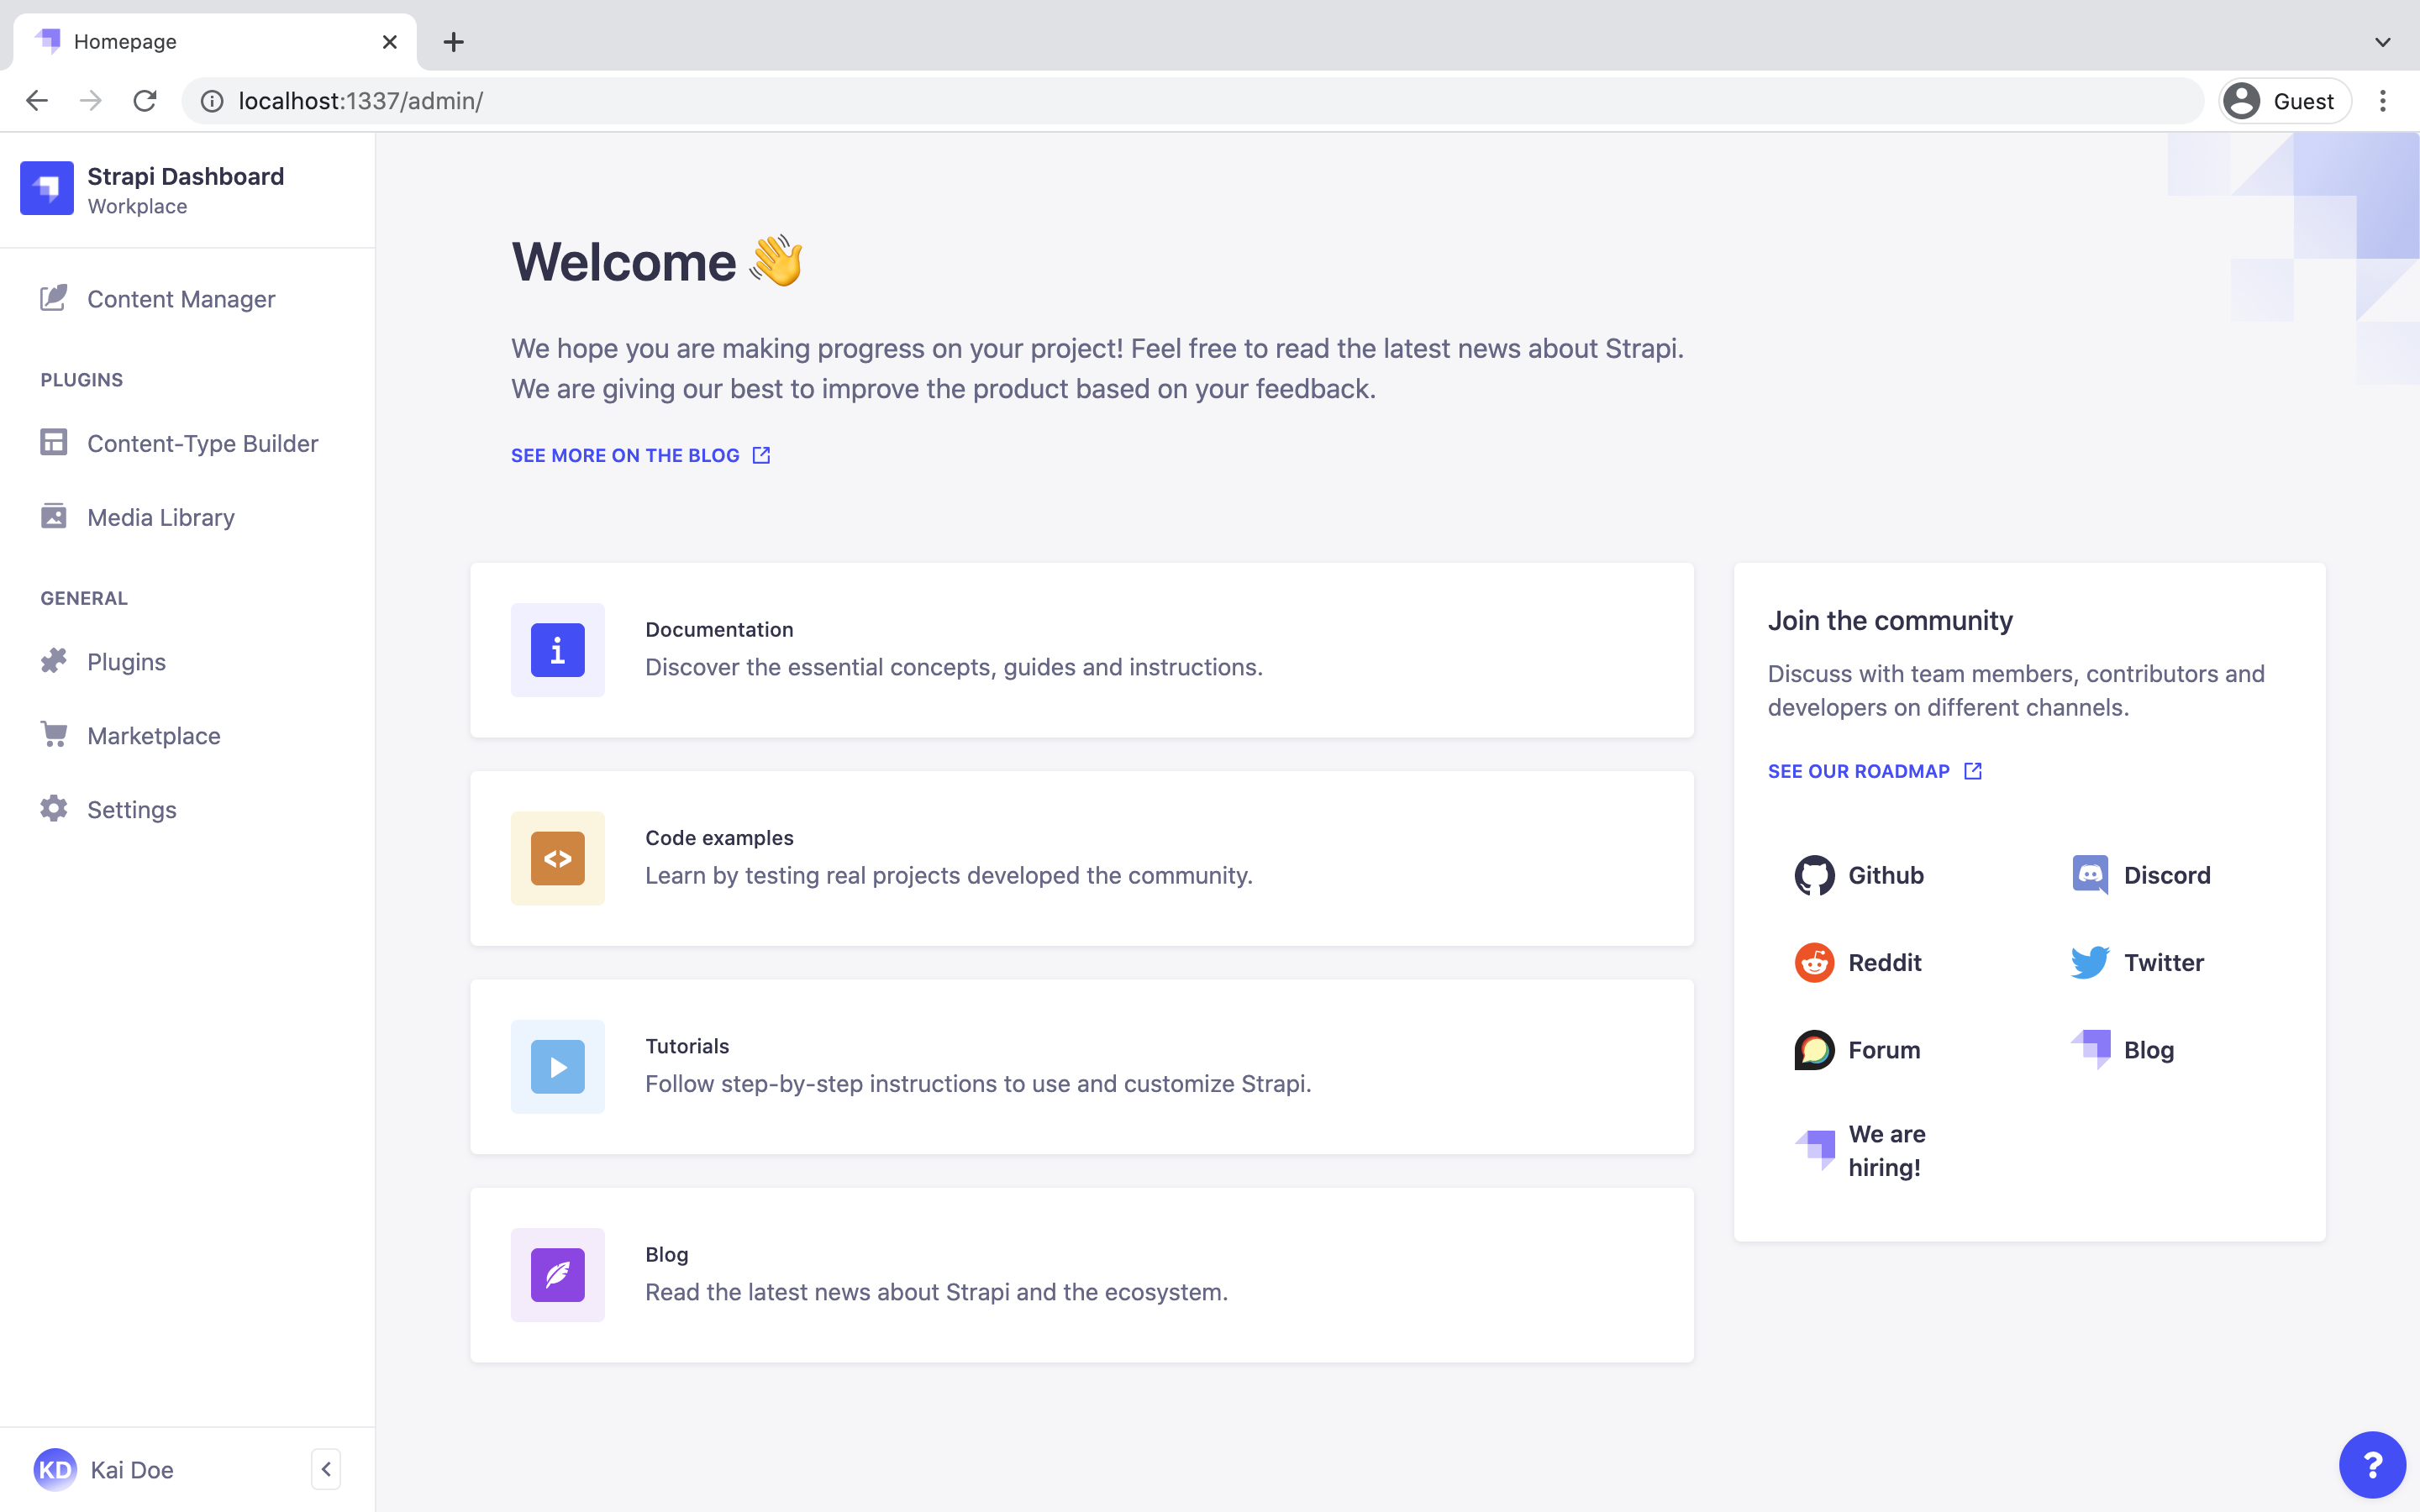
Task: Click SEE OUR ROADMAP
Action: (1858, 770)
